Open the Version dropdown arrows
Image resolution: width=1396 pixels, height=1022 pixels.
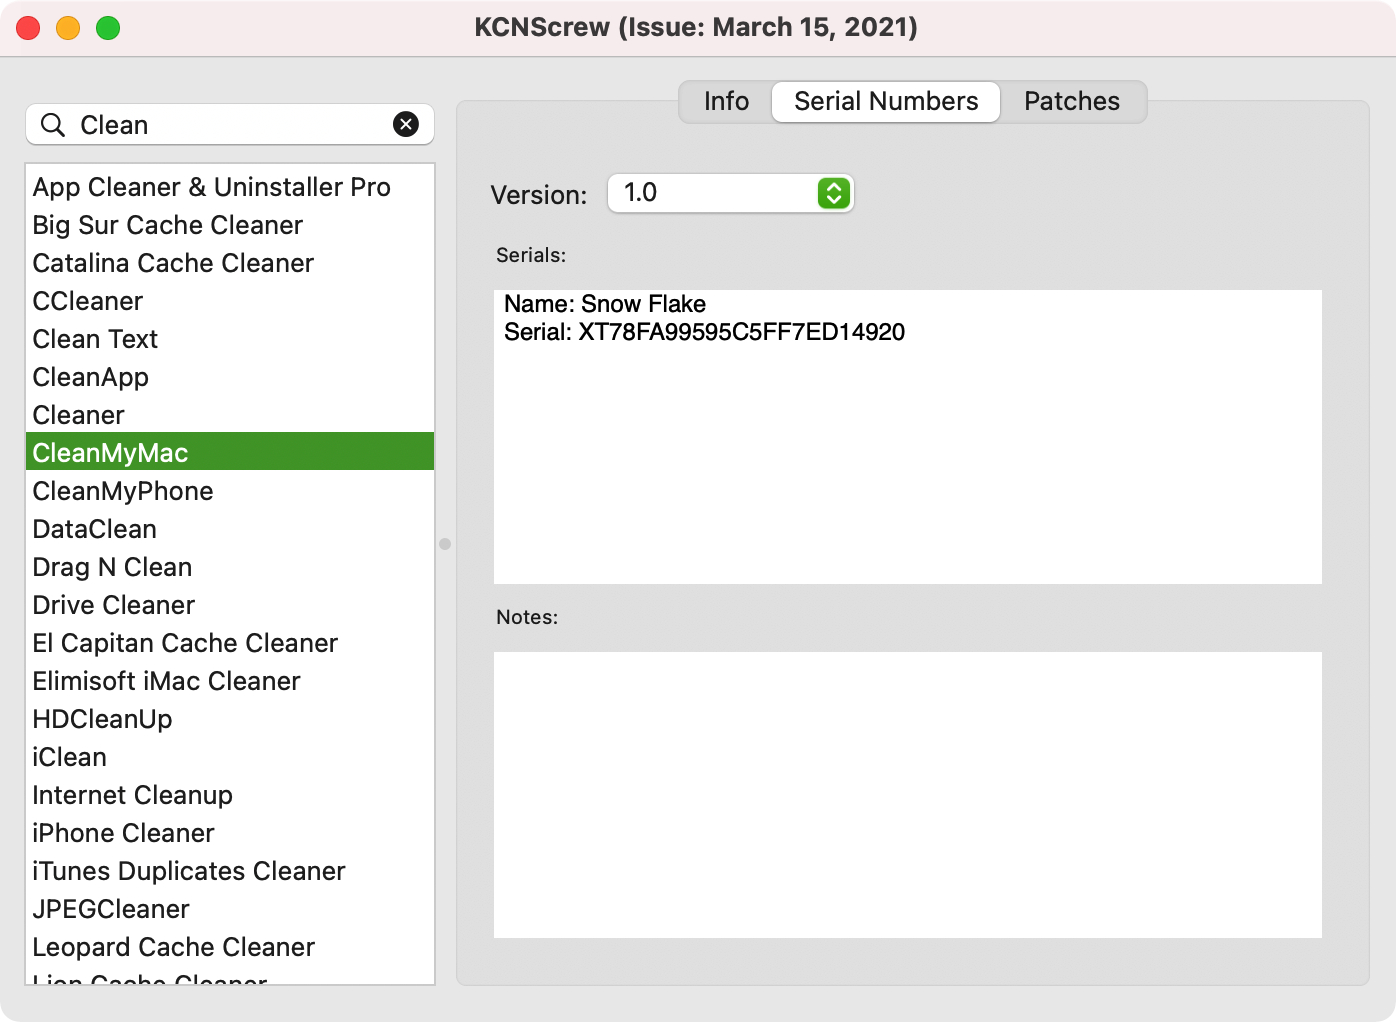pos(833,193)
